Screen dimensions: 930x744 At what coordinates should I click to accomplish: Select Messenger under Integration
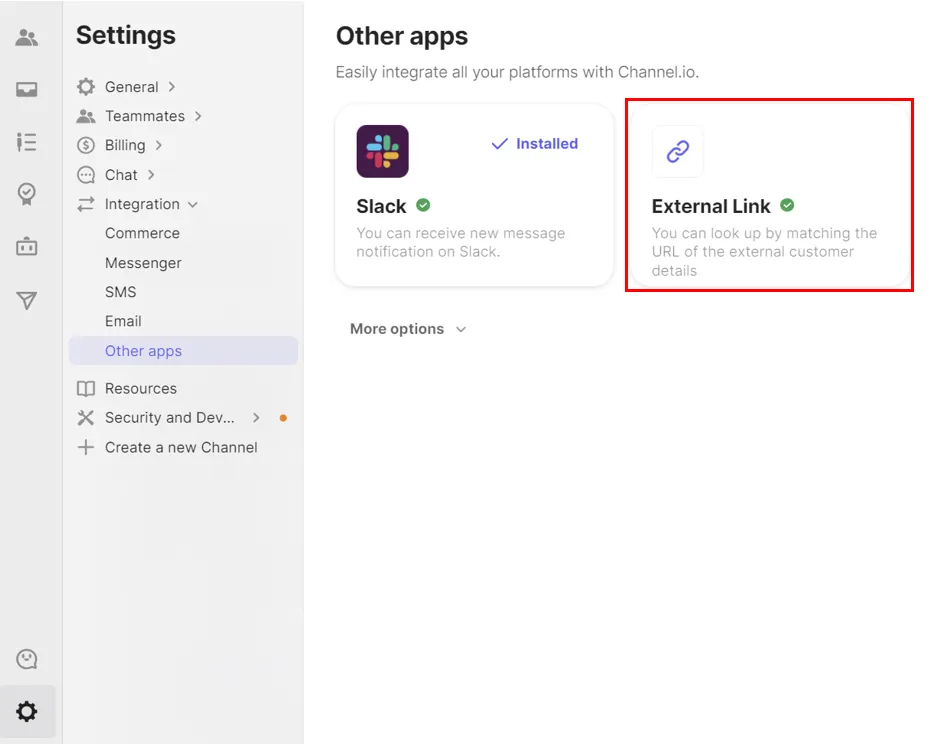[x=143, y=263]
